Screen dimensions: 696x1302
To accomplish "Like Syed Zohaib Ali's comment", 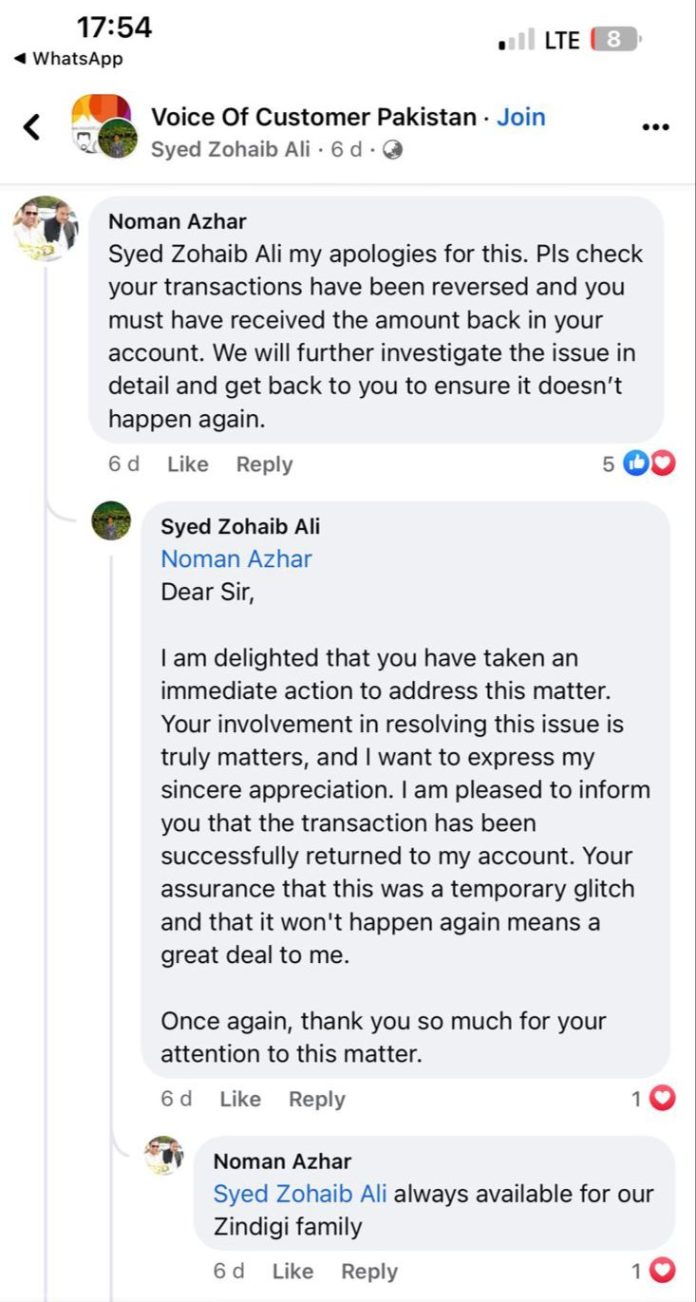I will (x=240, y=1098).
